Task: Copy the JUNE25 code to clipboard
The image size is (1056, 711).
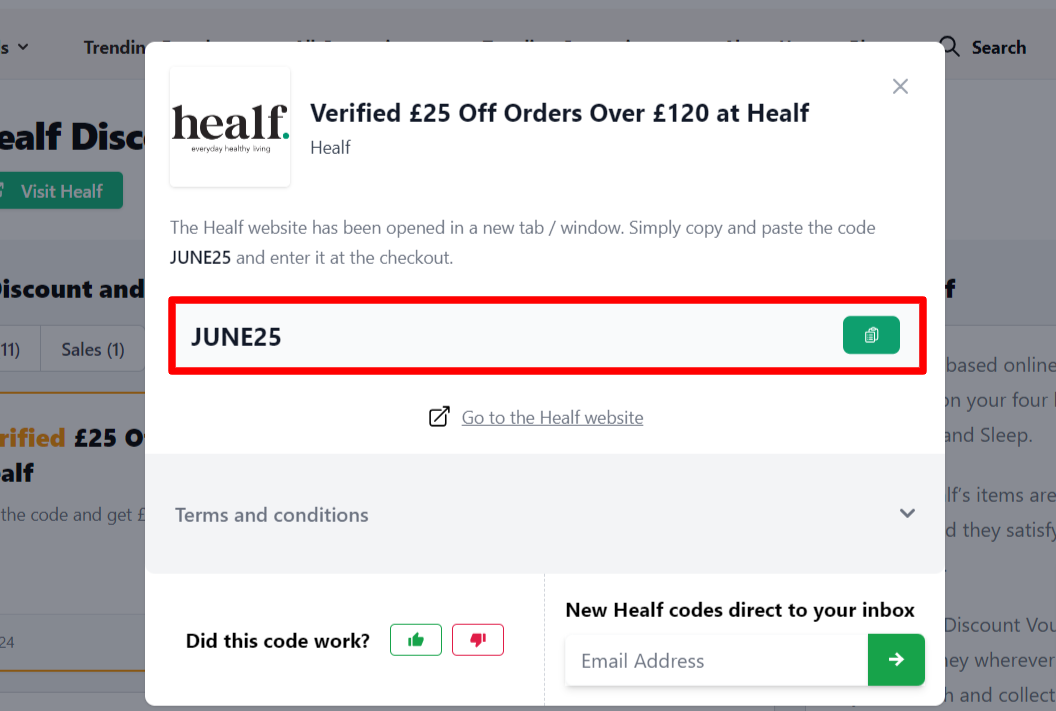Action: pos(871,335)
